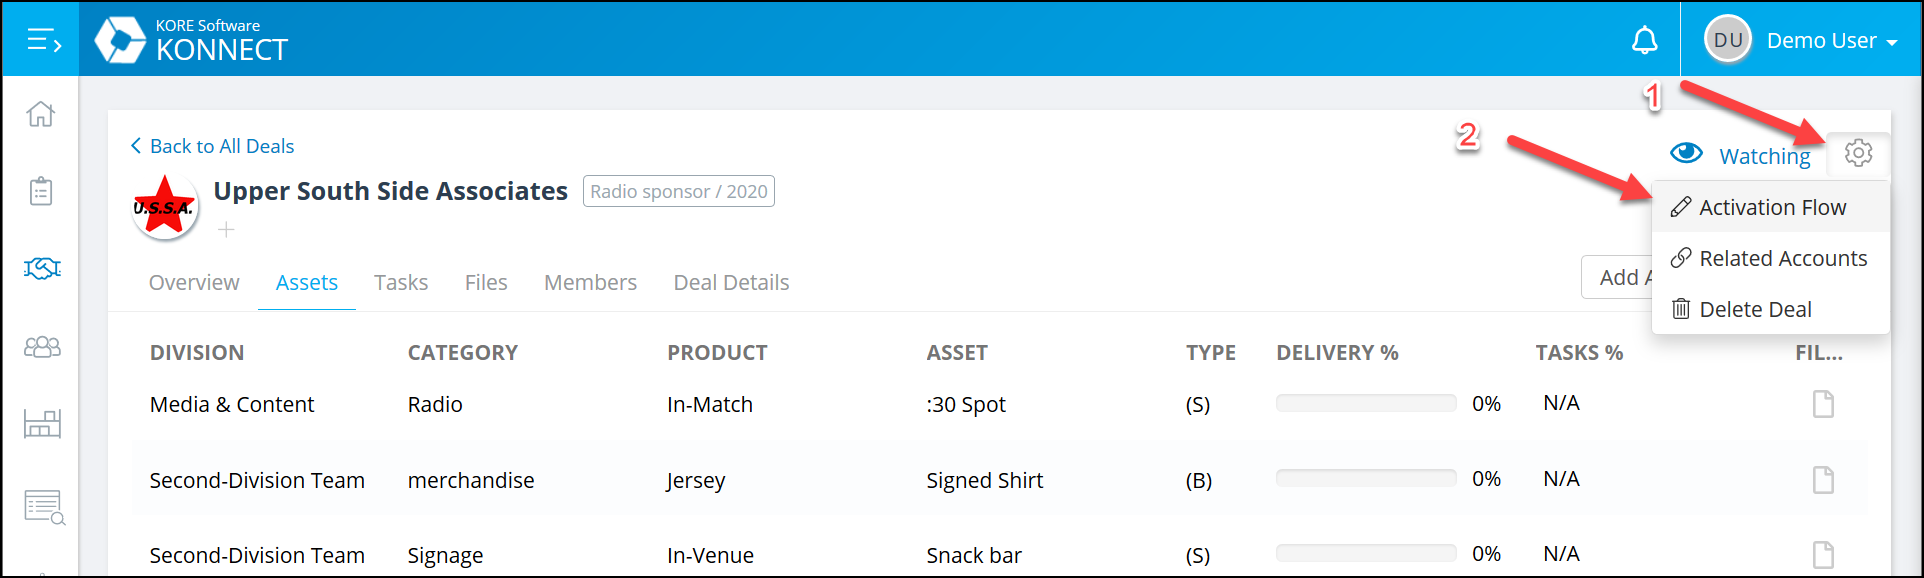Click delivery progress bar for Signed Shirt
Viewport: 1924px width, 578px height.
(1366, 478)
